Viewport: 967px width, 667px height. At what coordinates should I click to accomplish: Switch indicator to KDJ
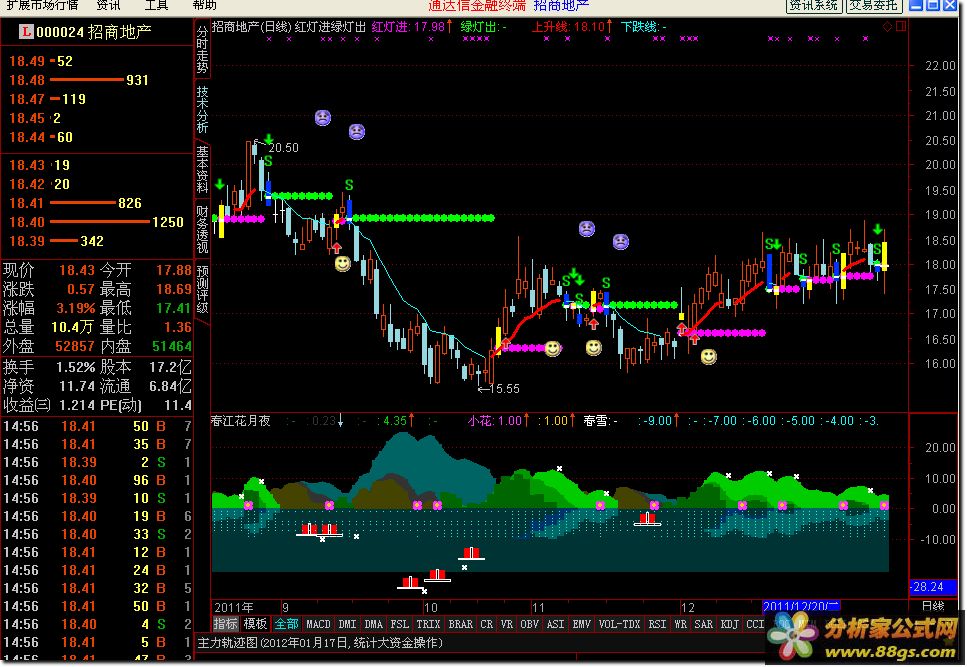tap(729, 624)
